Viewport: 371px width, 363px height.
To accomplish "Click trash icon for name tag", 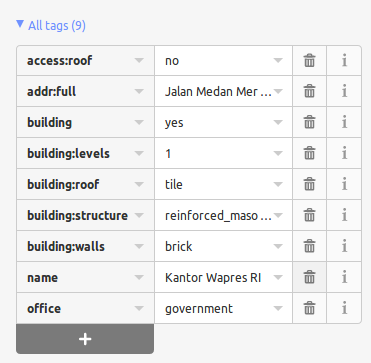I will [x=309, y=277].
